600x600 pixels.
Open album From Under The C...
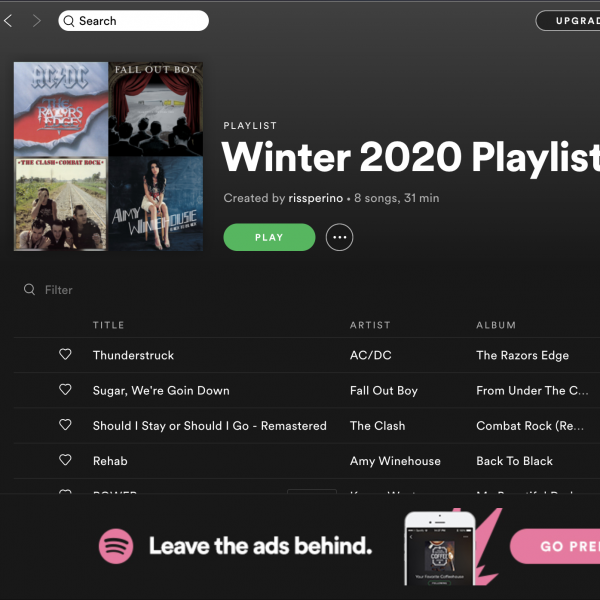click(532, 391)
